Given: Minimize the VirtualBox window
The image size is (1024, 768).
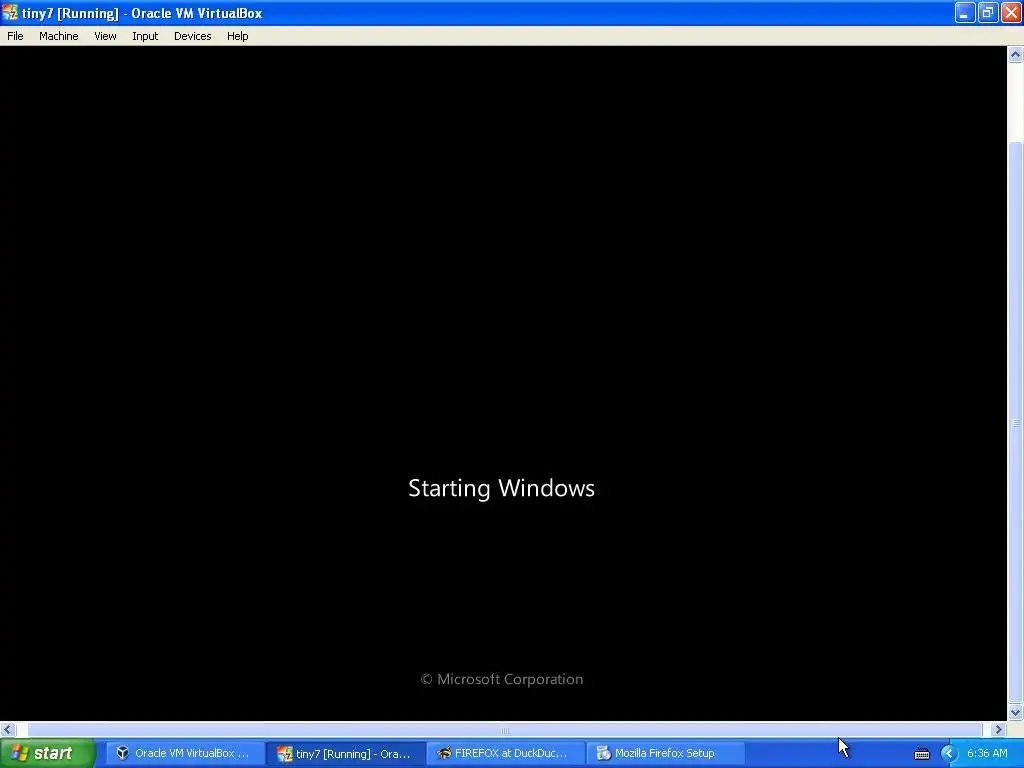Looking at the screenshot, I should click(x=965, y=12).
